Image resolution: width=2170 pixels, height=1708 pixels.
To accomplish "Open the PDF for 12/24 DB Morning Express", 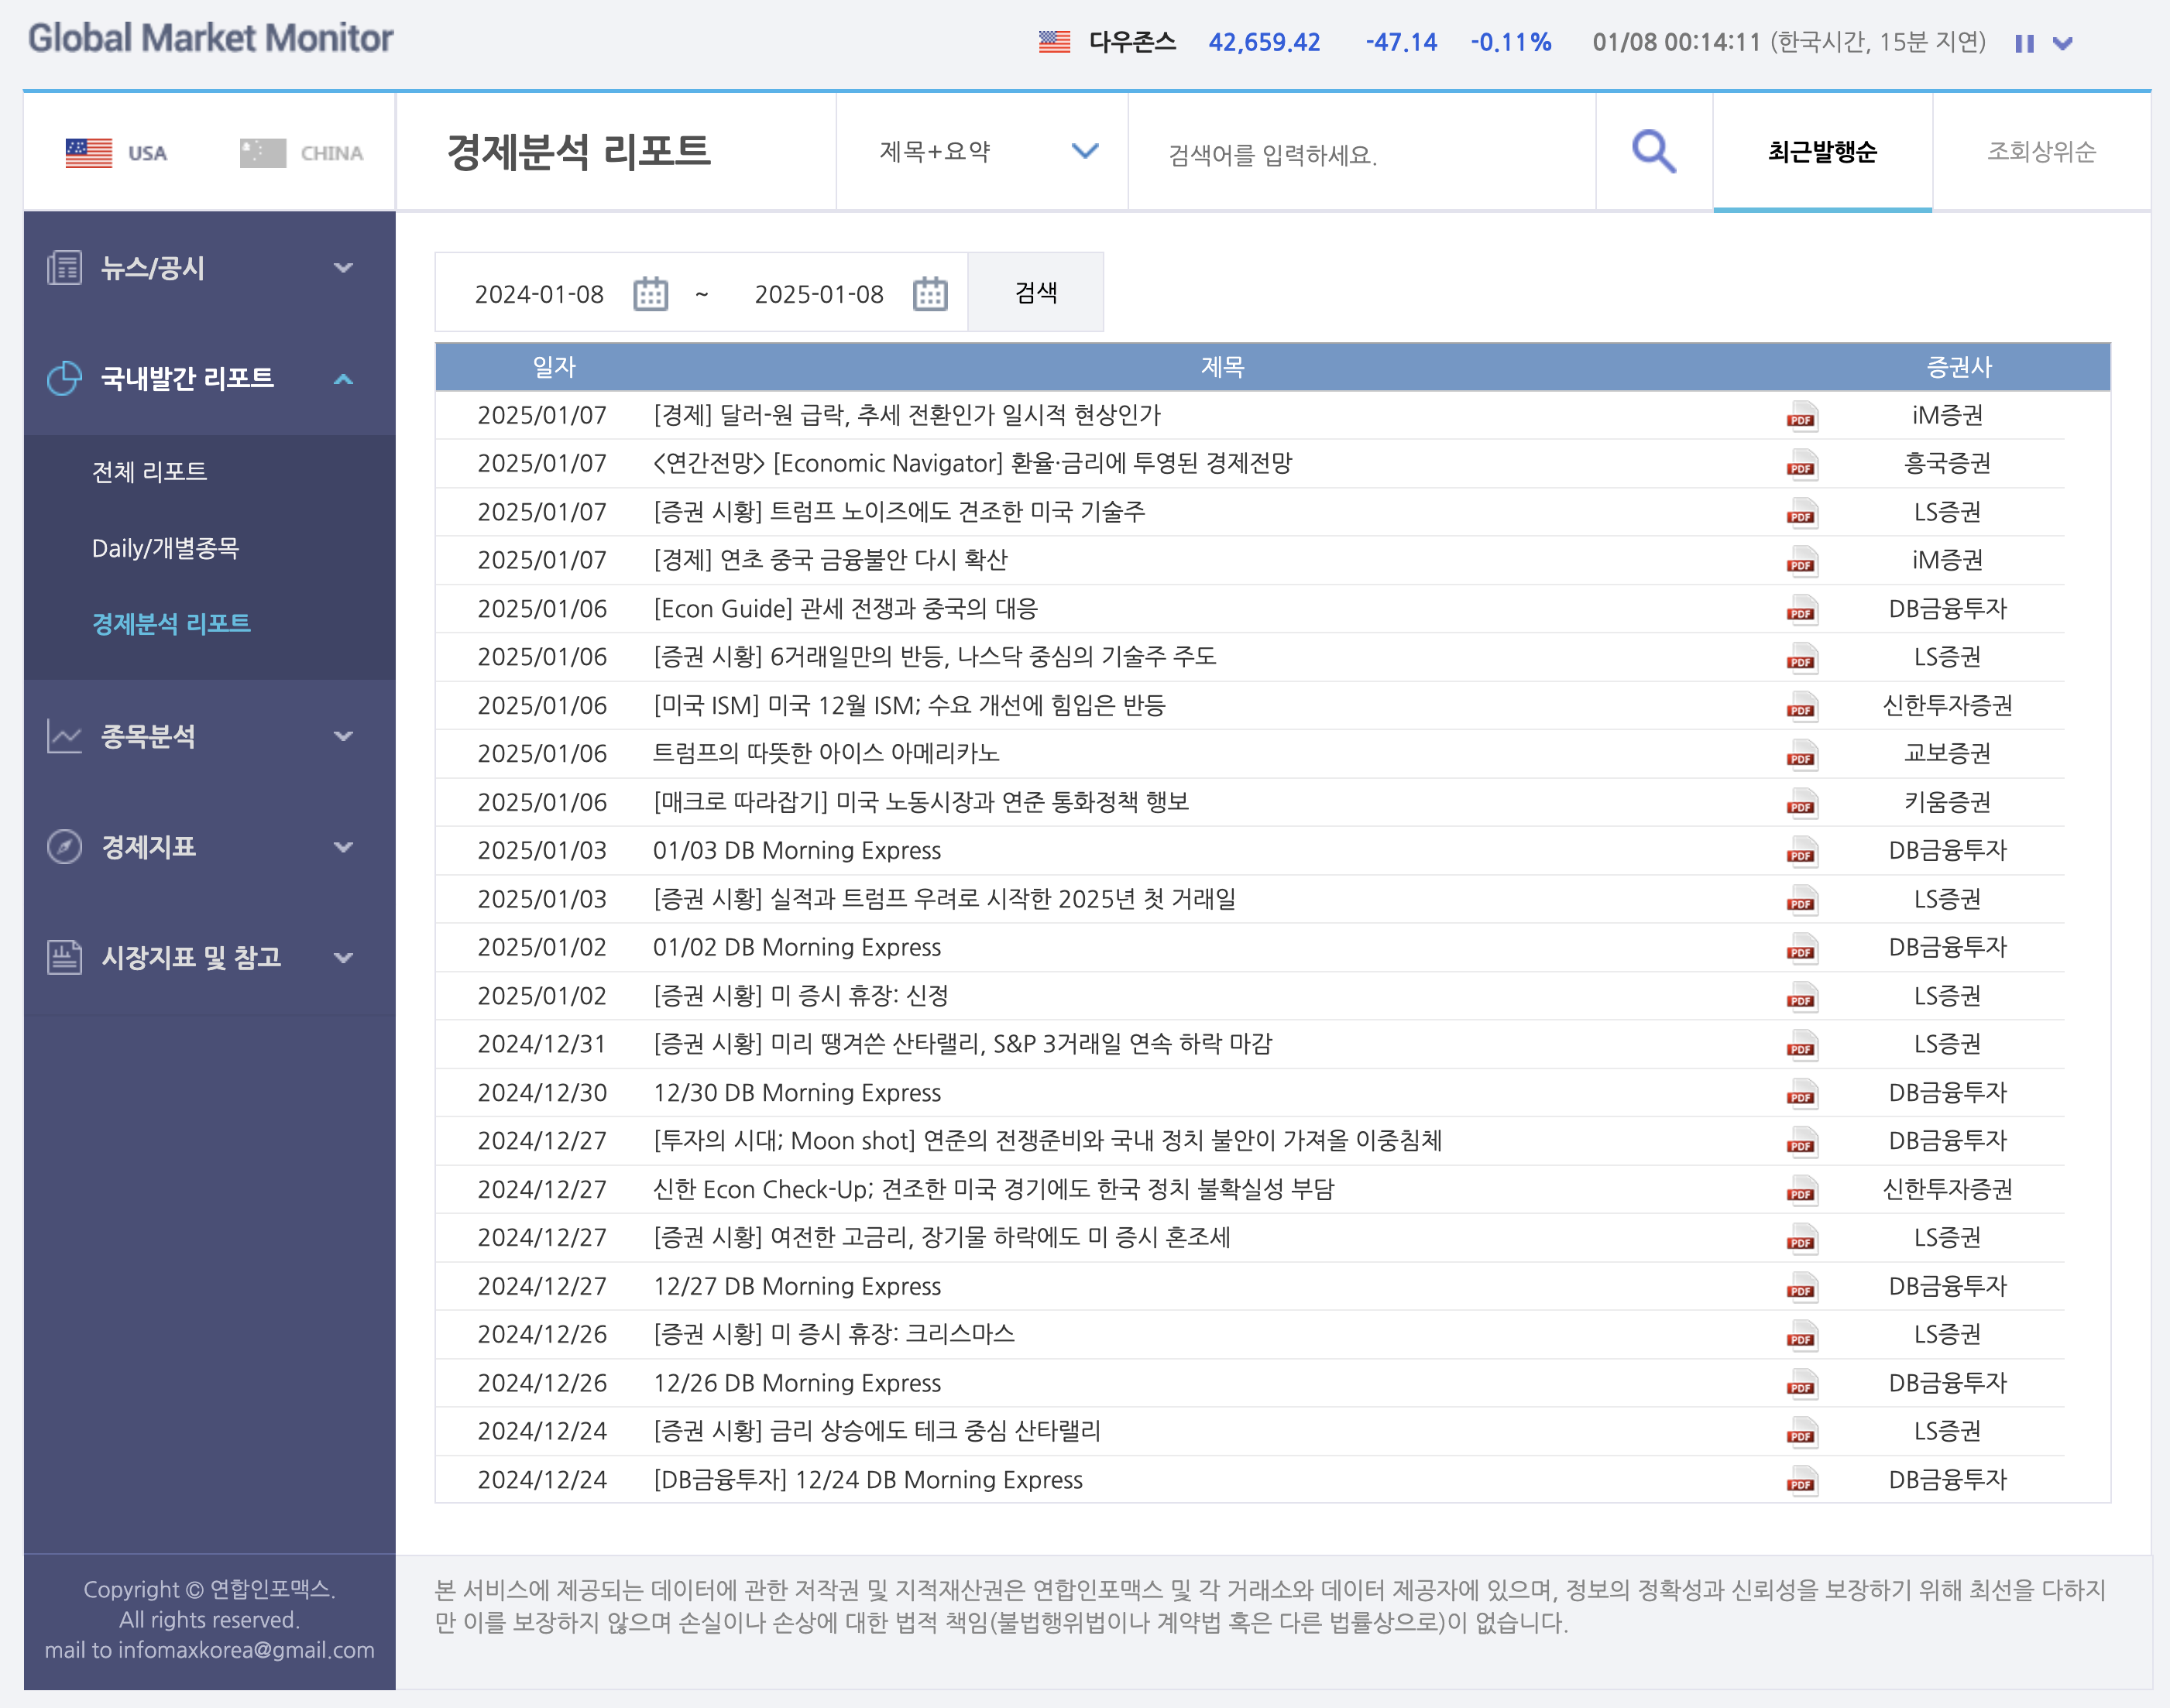I will click(1802, 1481).
